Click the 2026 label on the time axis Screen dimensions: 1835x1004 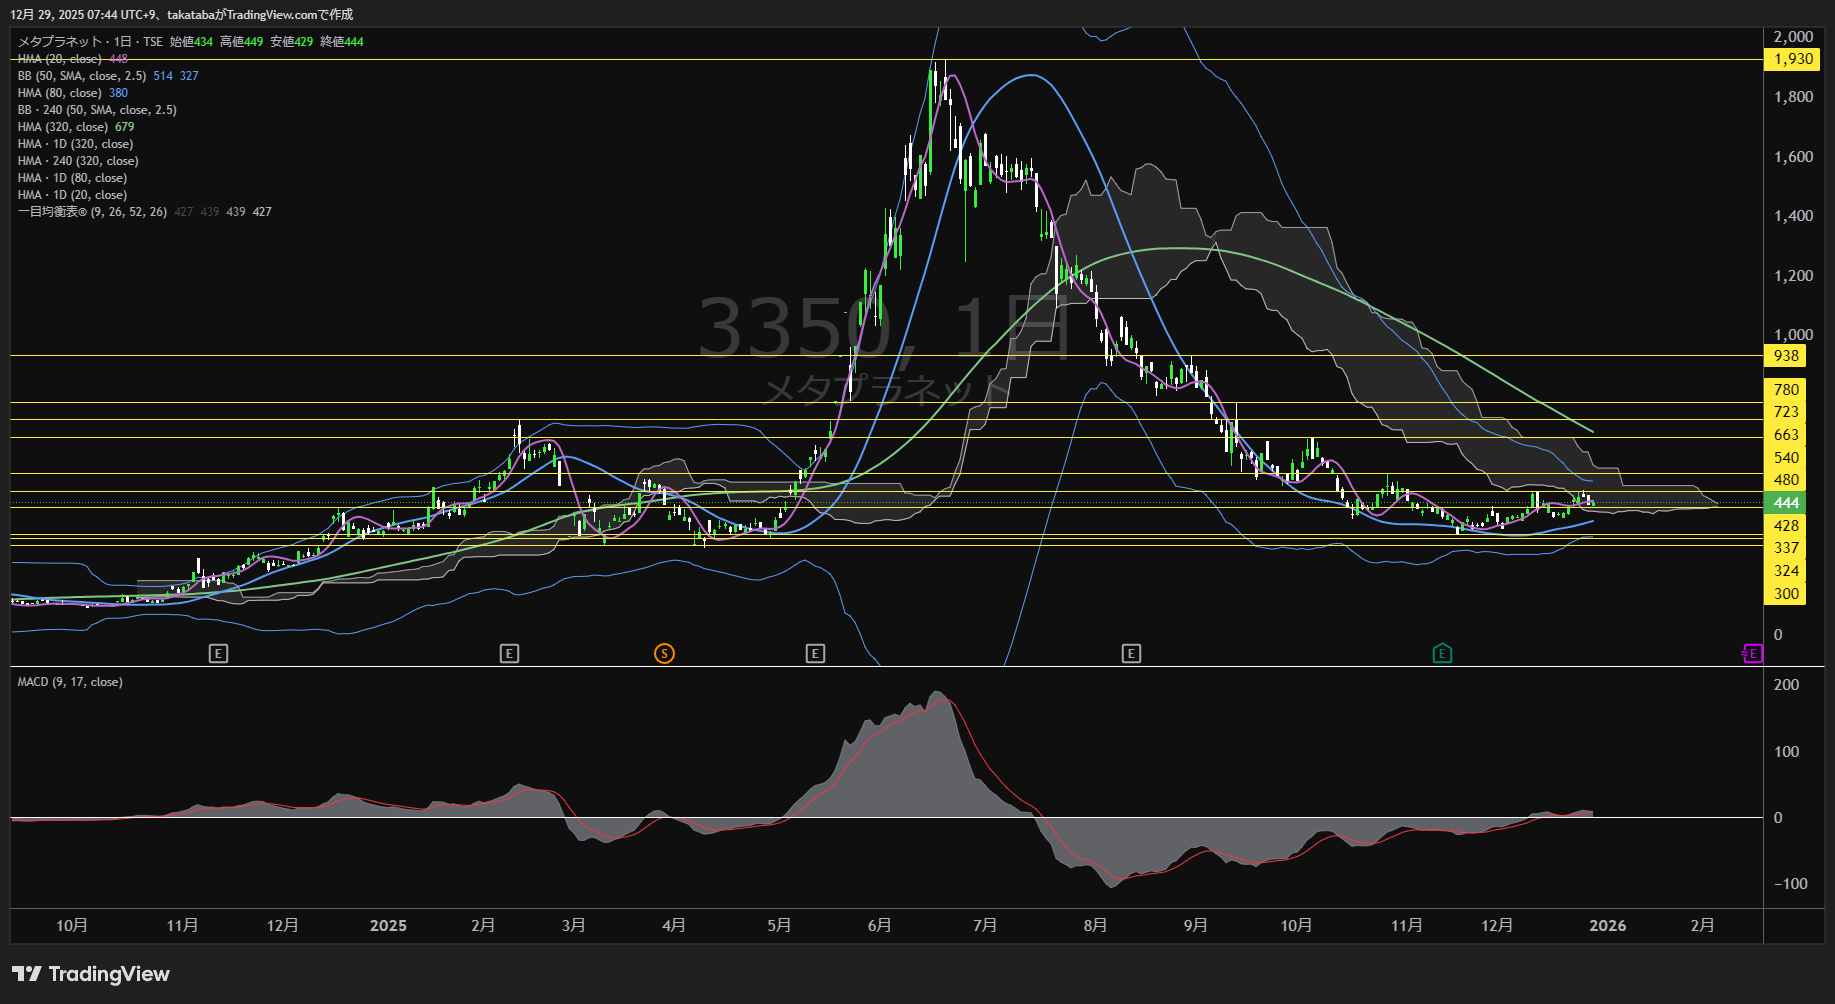(x=1607, y=926)
